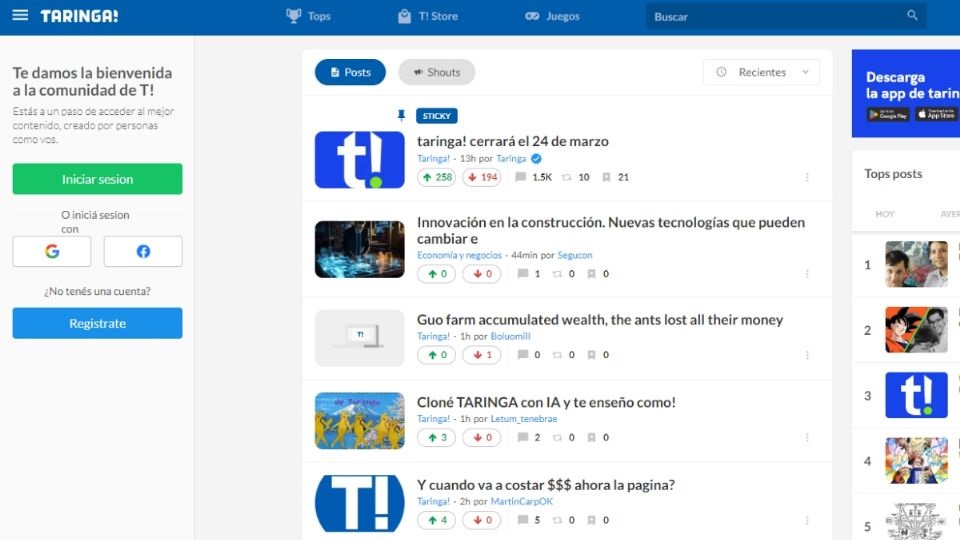
Task: Open options menu of 'Innovación' post
Action: 807,274
